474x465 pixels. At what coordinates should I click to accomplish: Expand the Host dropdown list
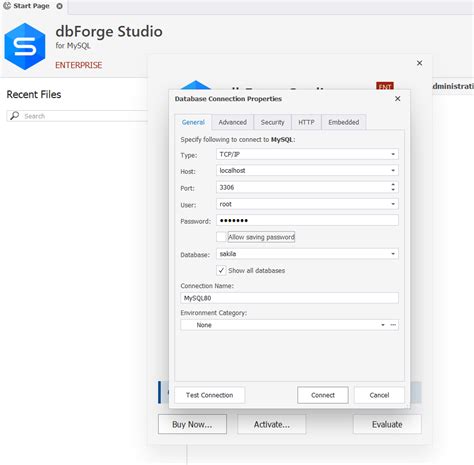[x=393, y=170]
